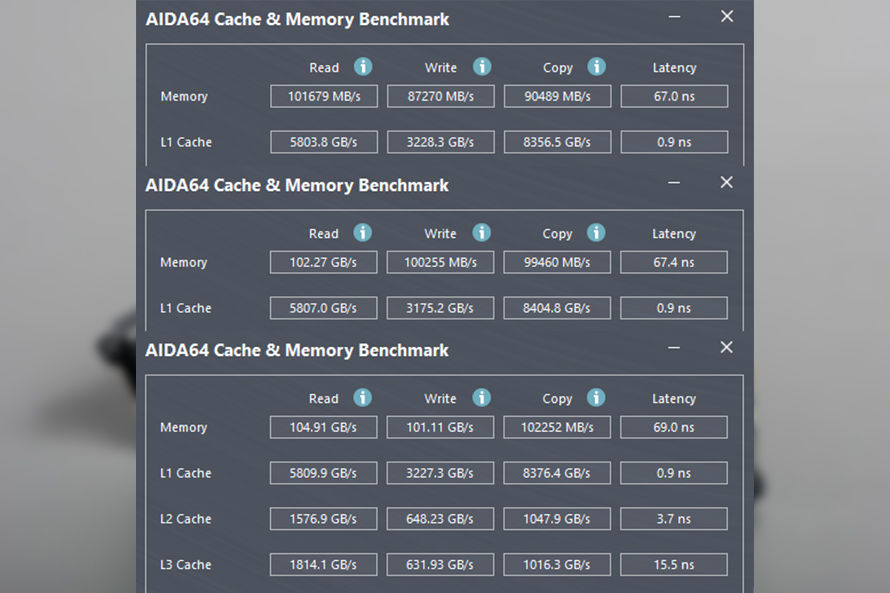Select L1 Cache read value 5807.0 GB/s

point(324,308)
